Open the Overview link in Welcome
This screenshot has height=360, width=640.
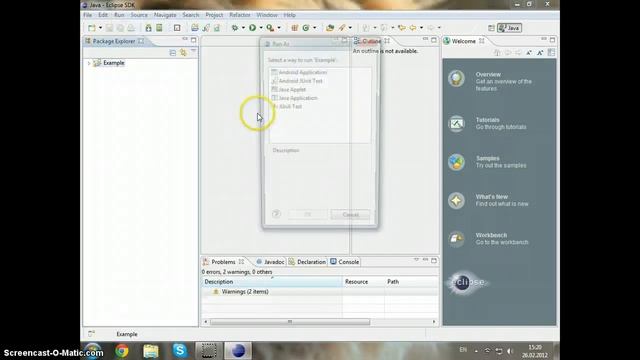(488, 74)
